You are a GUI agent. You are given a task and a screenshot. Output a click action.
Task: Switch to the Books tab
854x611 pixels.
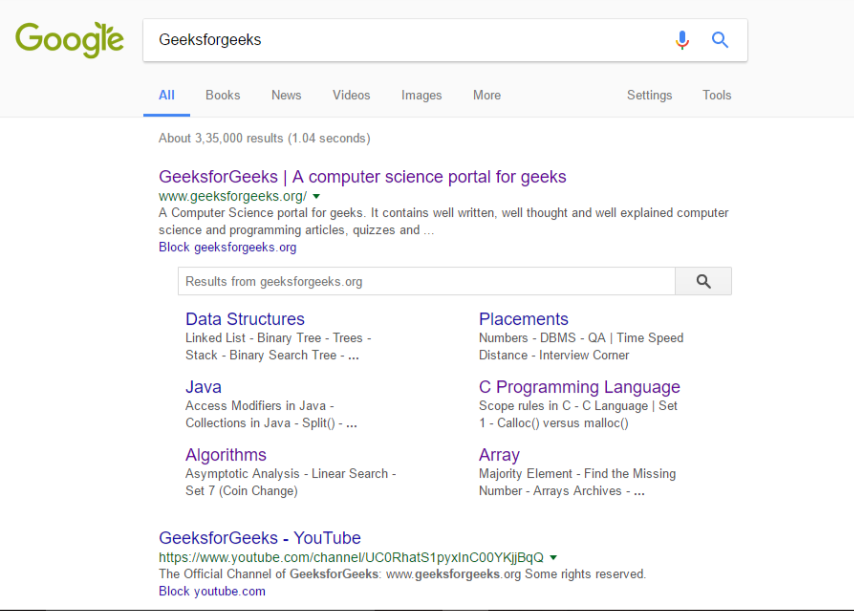(x=223, y=95)
